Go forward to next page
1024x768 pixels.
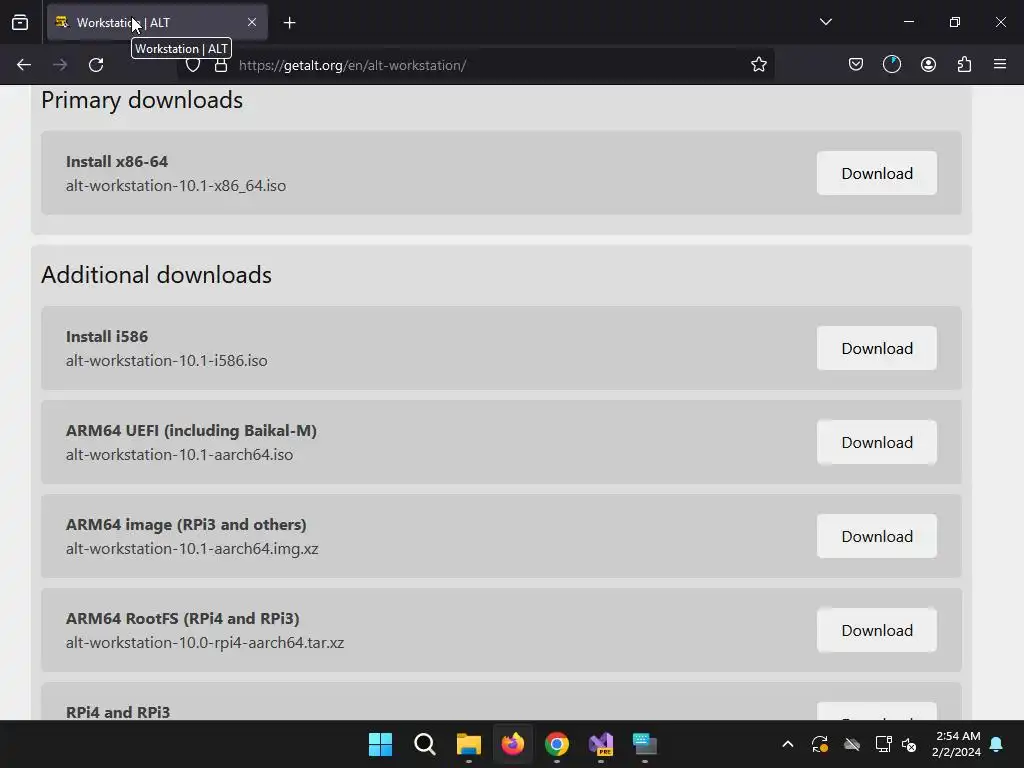60,65
